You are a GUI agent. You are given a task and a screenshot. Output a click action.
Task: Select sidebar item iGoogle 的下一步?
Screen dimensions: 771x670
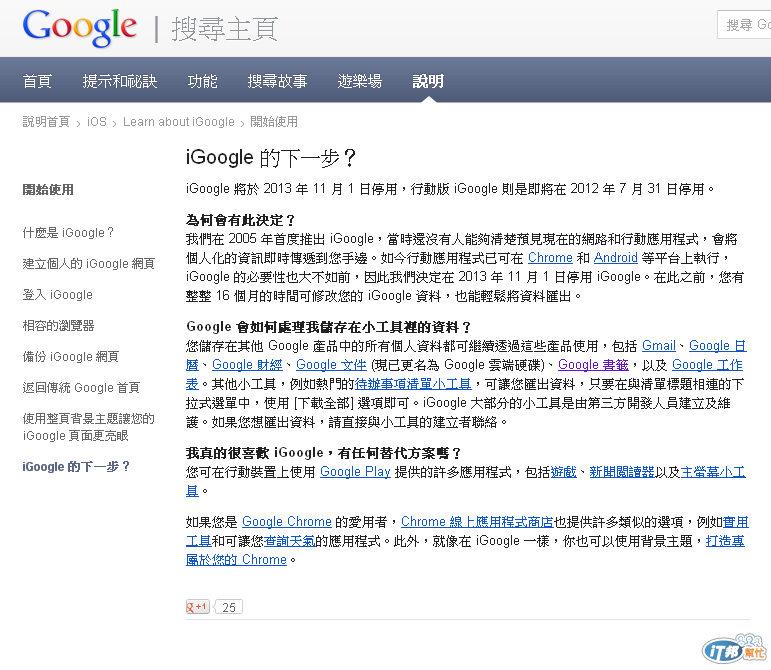click(x=76, y=466)
